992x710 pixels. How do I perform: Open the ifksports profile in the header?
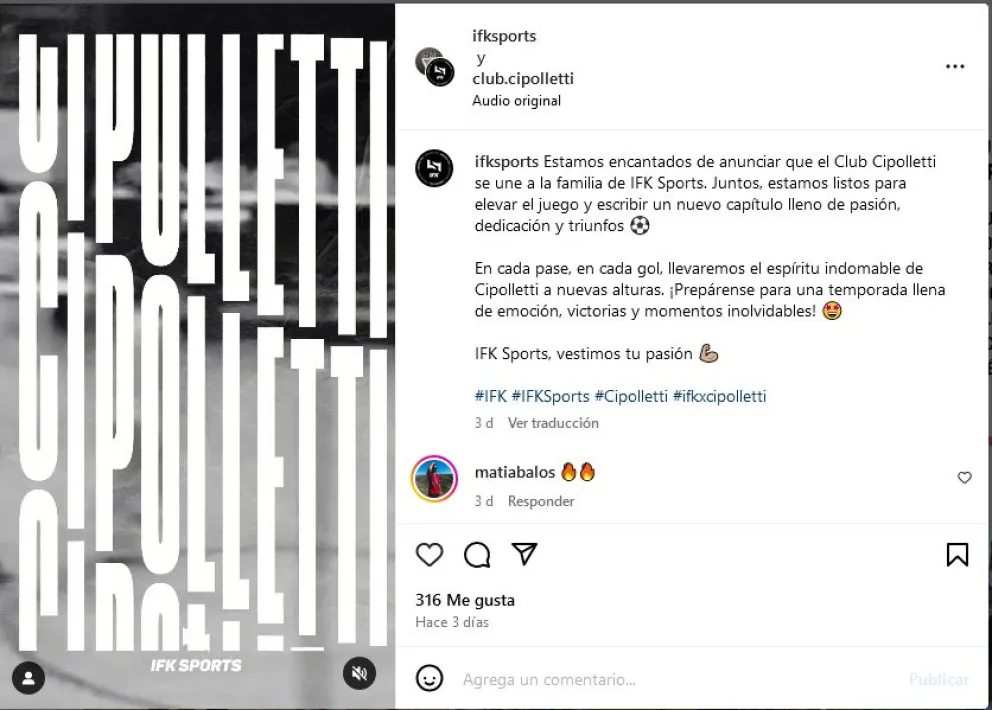[504, 36]
